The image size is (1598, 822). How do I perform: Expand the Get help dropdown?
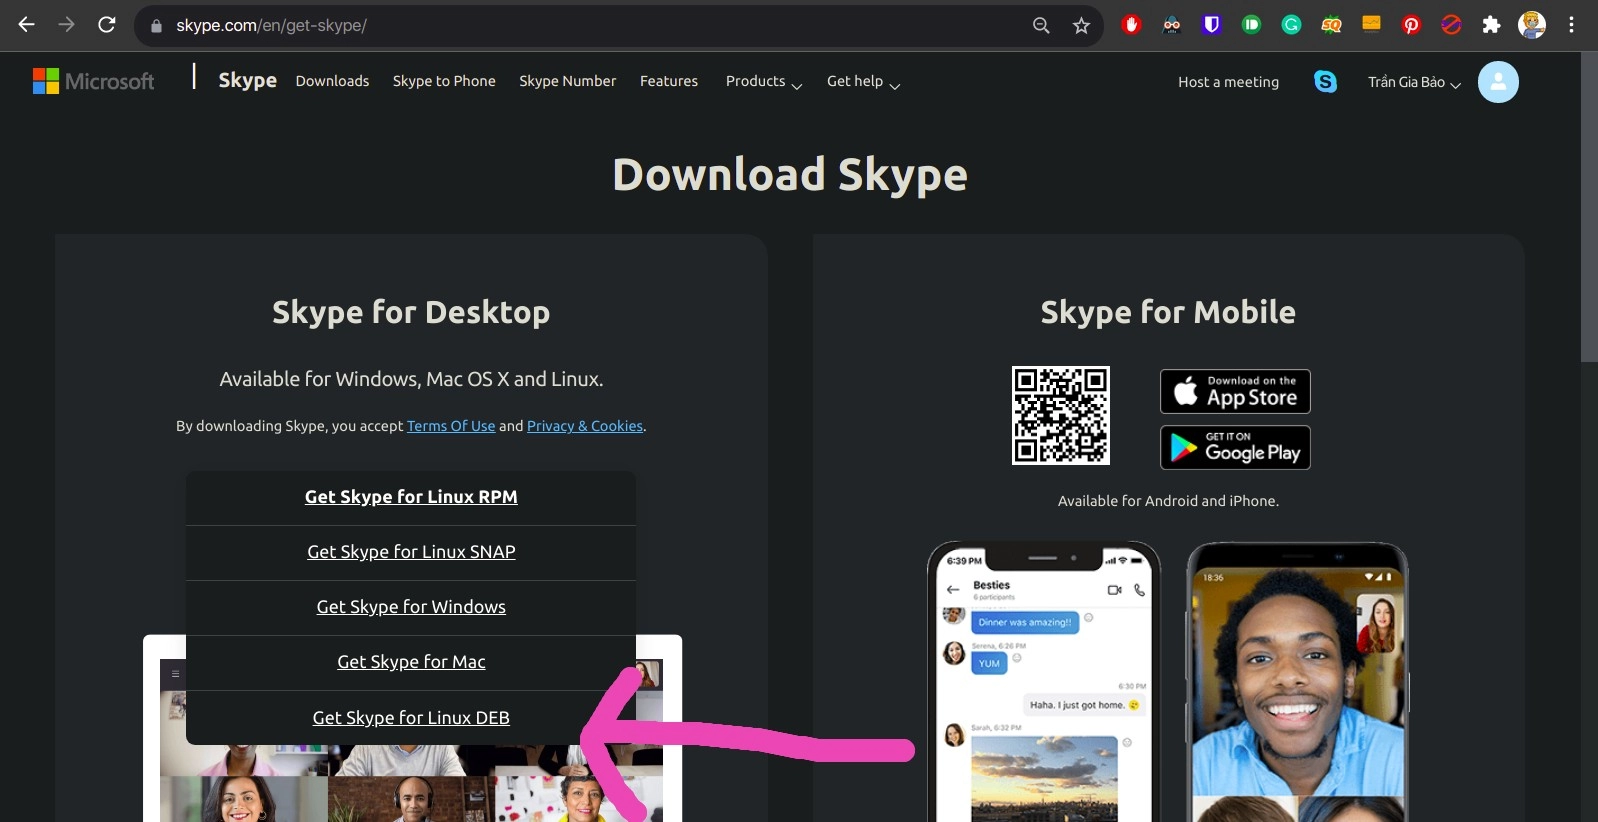click(x=864, y=82)
